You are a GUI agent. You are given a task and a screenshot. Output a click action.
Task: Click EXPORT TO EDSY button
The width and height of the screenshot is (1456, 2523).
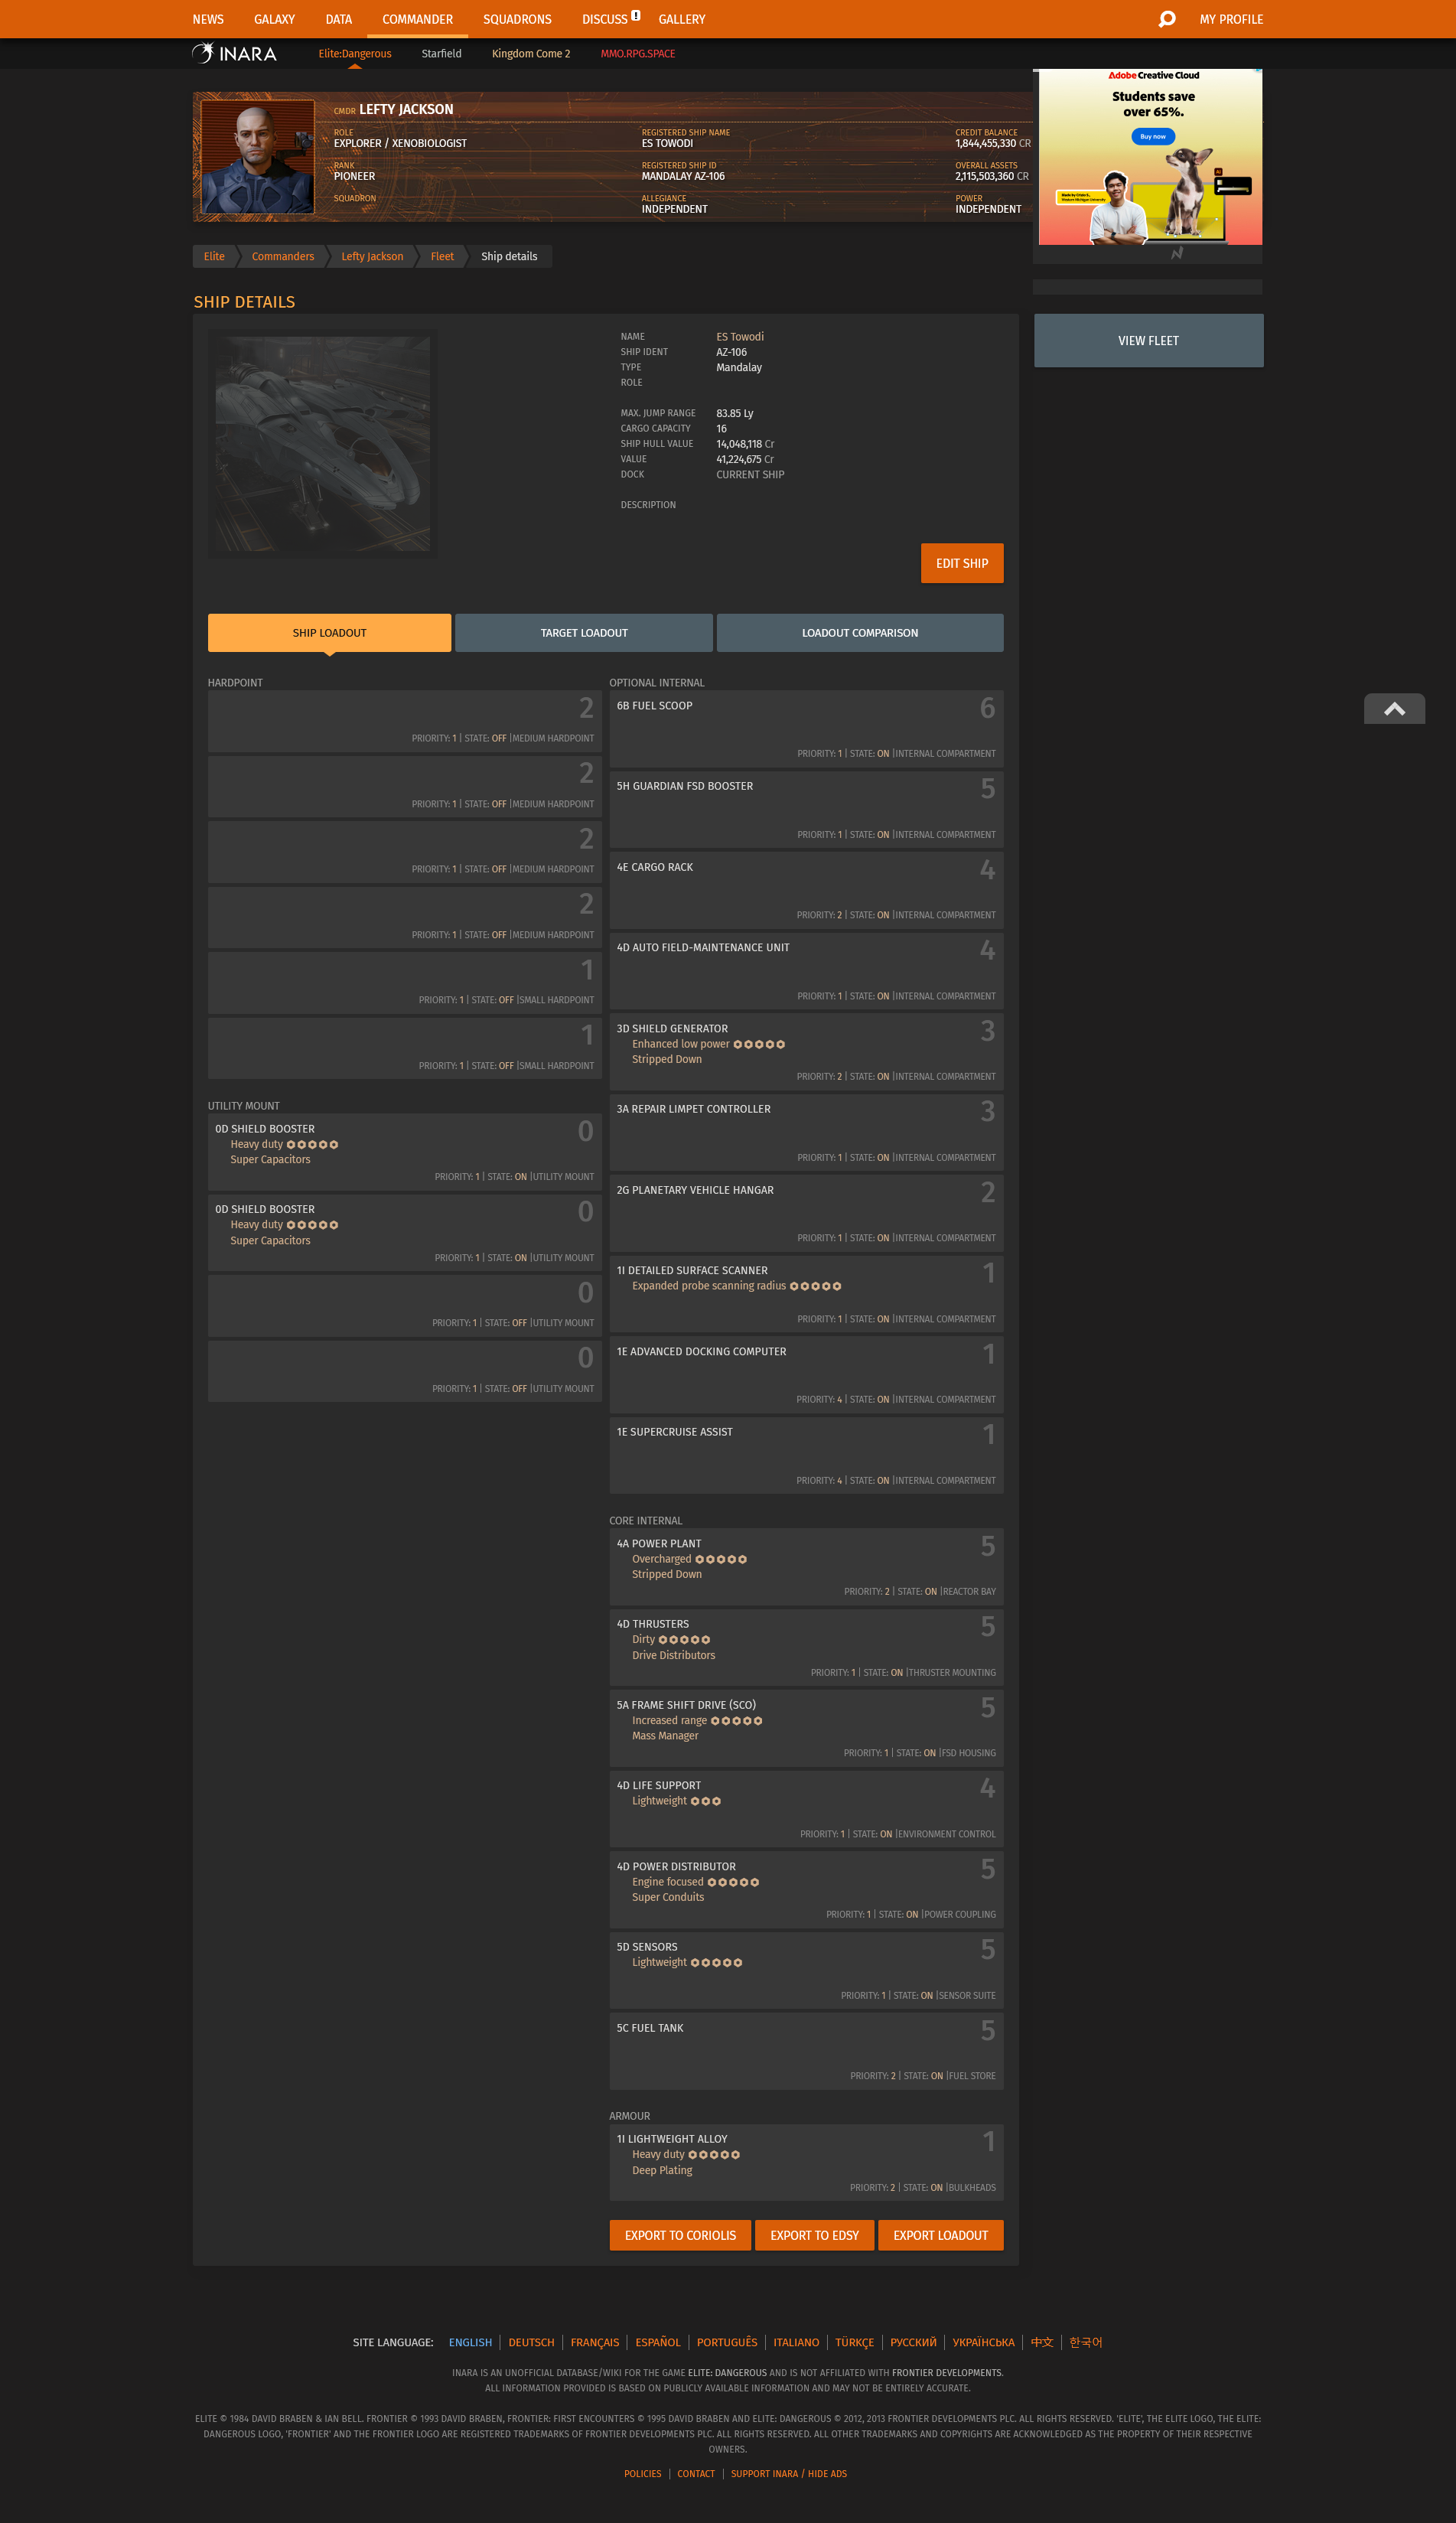coord(814,2235)
